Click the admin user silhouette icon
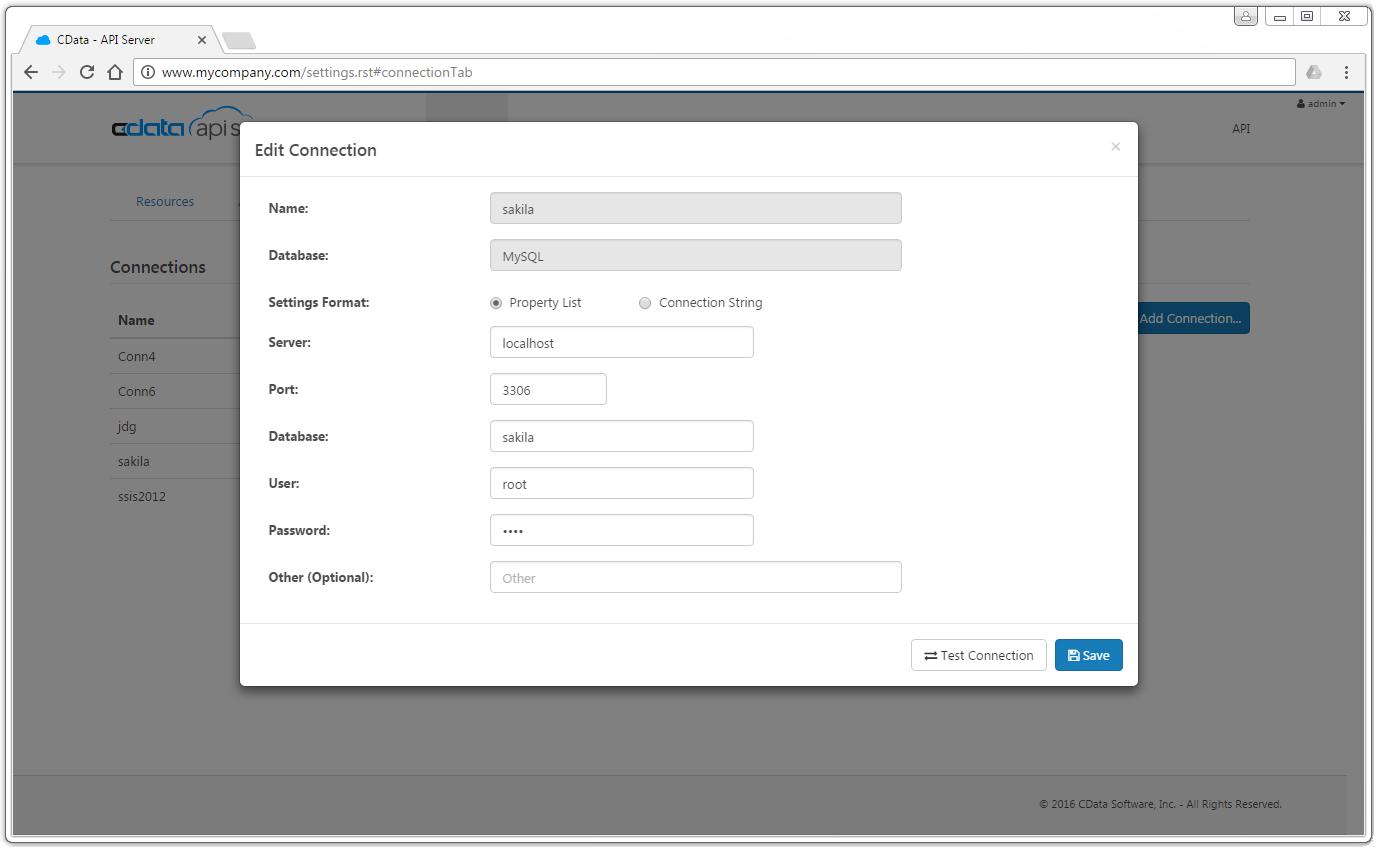The image size is (1381, 851). tap(1302, 103)
